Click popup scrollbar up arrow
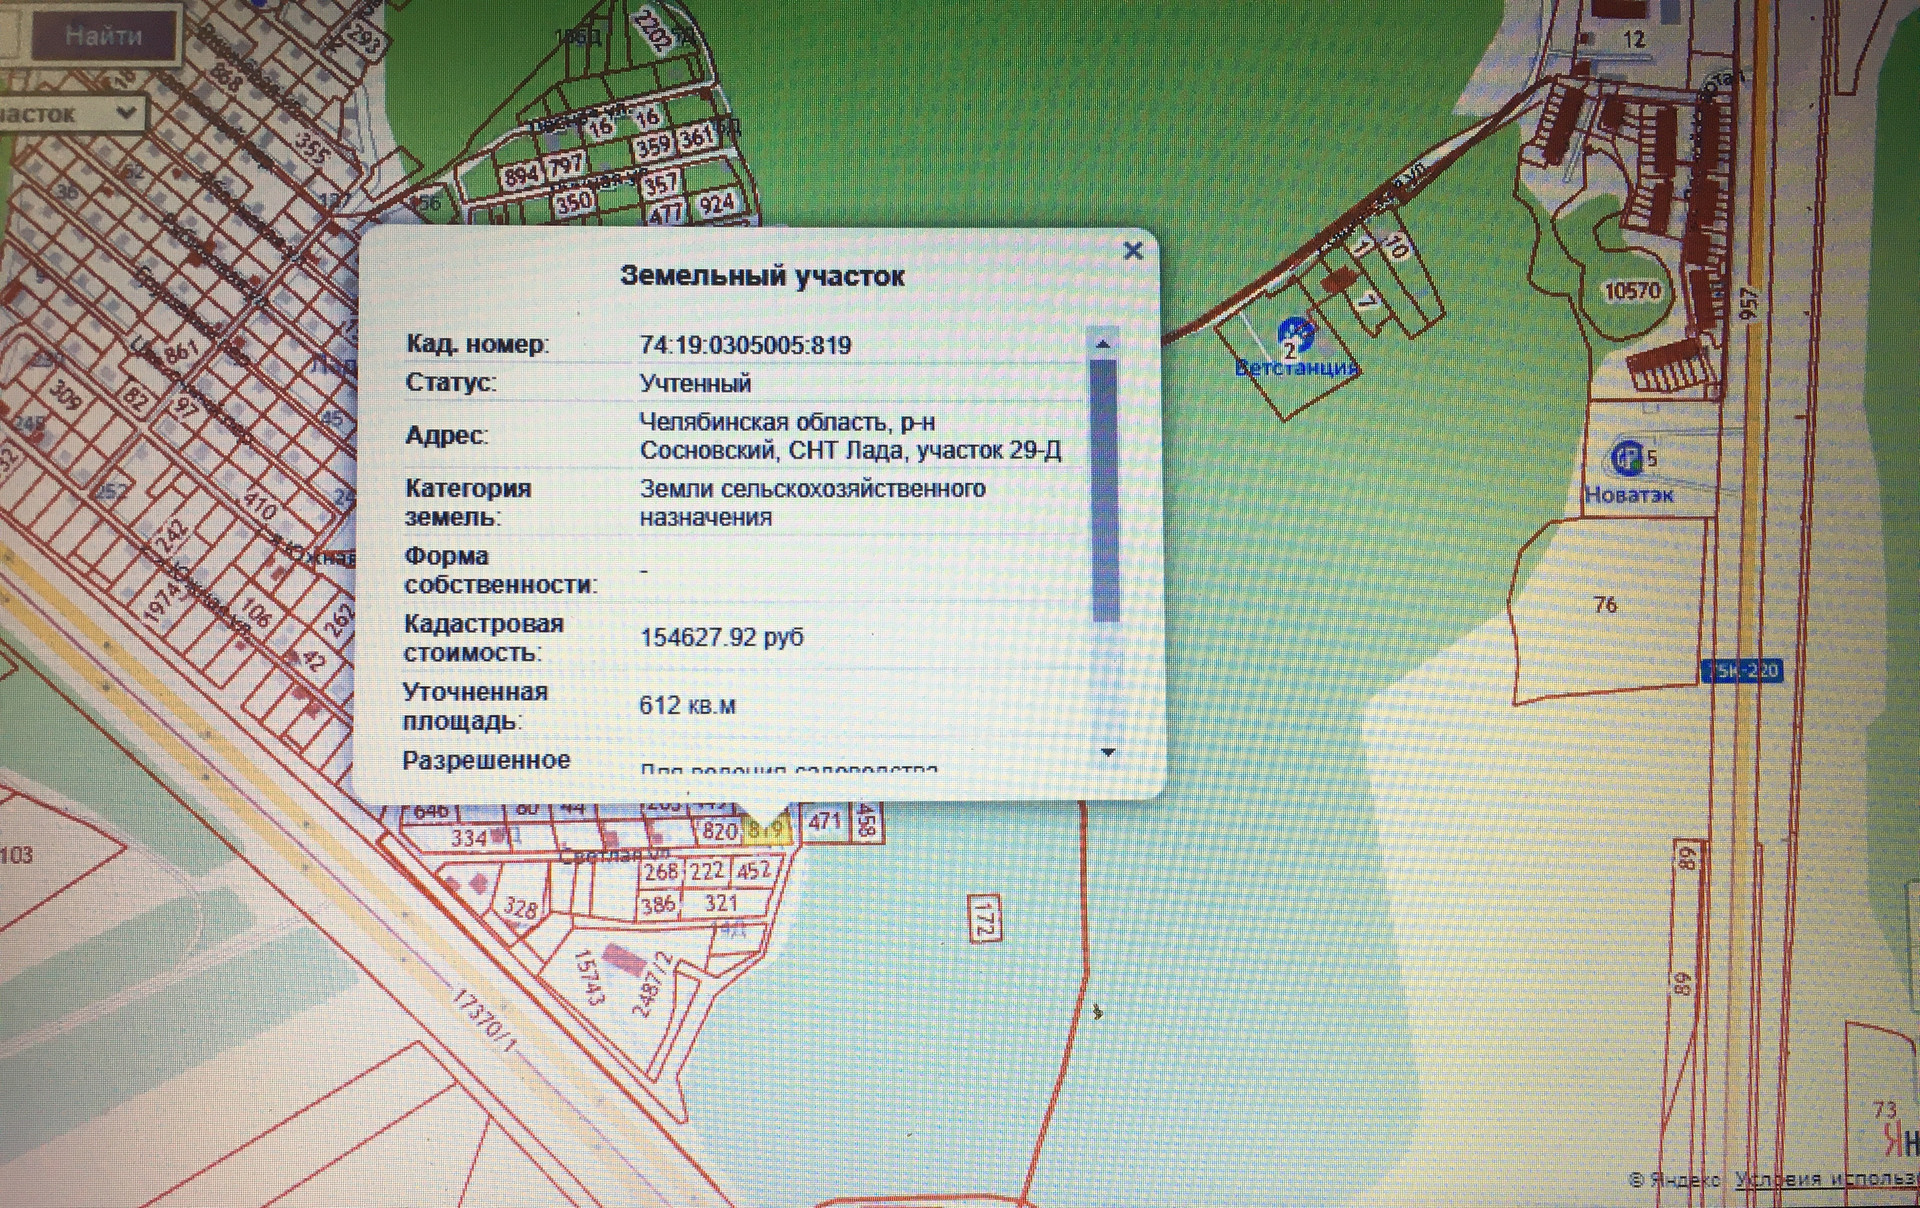This screenshot has height=1208, width=1920. coord(1103,344)
